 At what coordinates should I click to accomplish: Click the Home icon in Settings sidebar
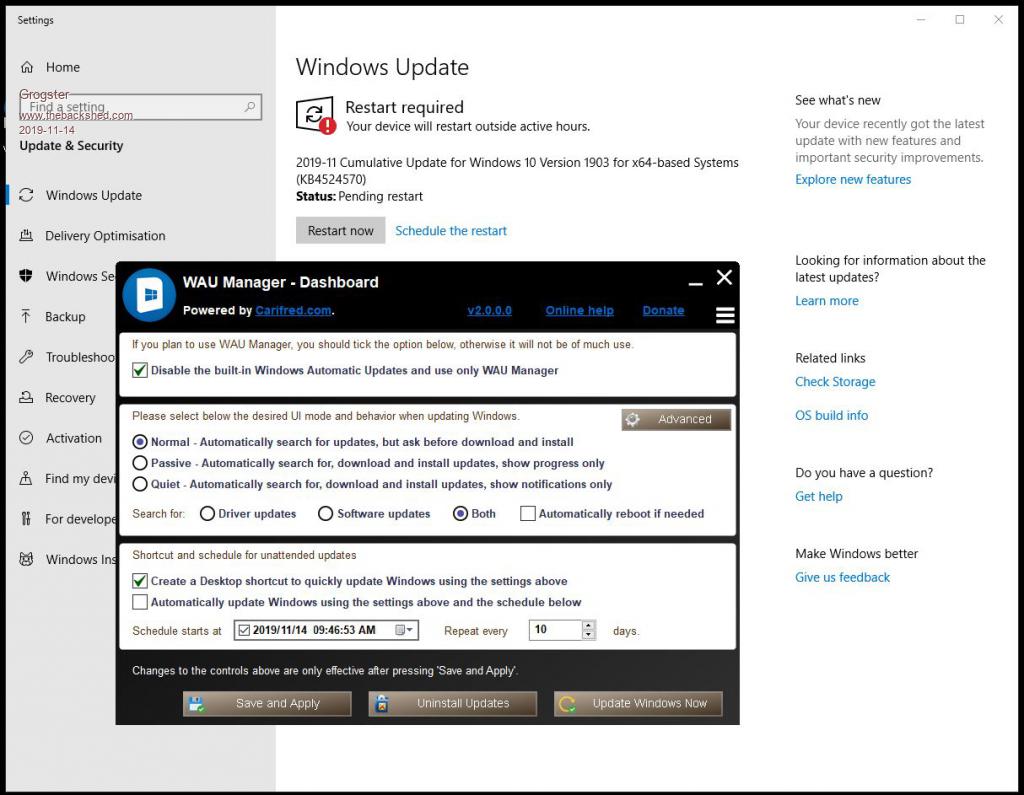(27, 67)
